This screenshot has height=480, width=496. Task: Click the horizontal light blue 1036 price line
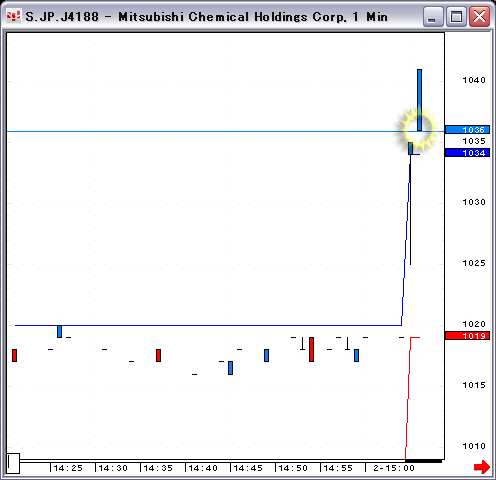200,132
